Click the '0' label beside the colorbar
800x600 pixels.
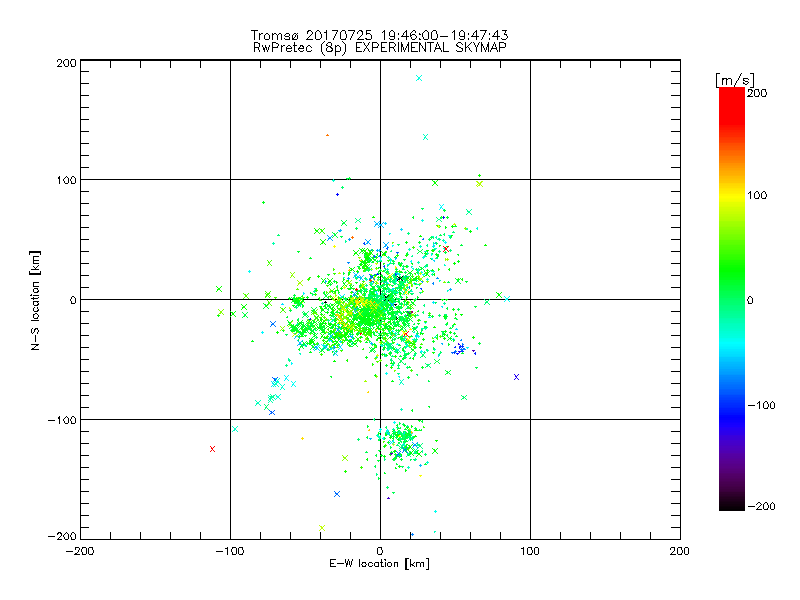coord(750,300)
